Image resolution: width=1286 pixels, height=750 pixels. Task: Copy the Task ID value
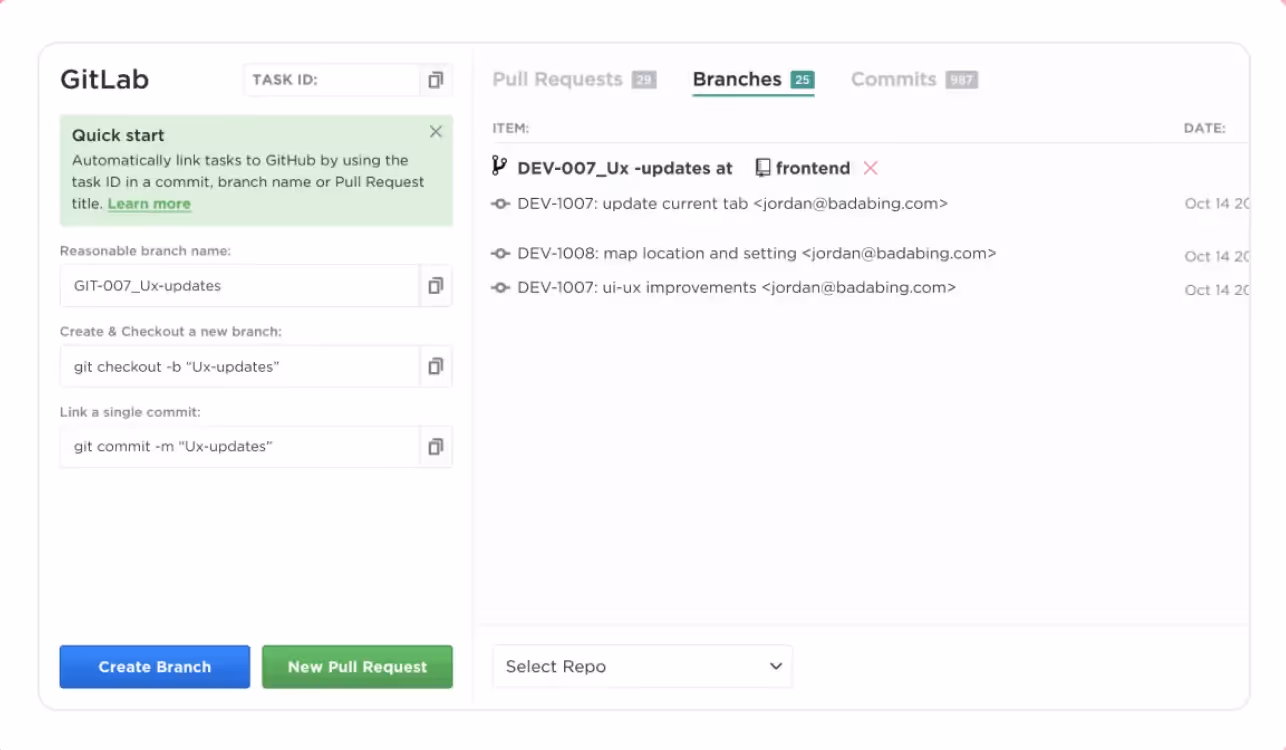click(x=435, y=80)
